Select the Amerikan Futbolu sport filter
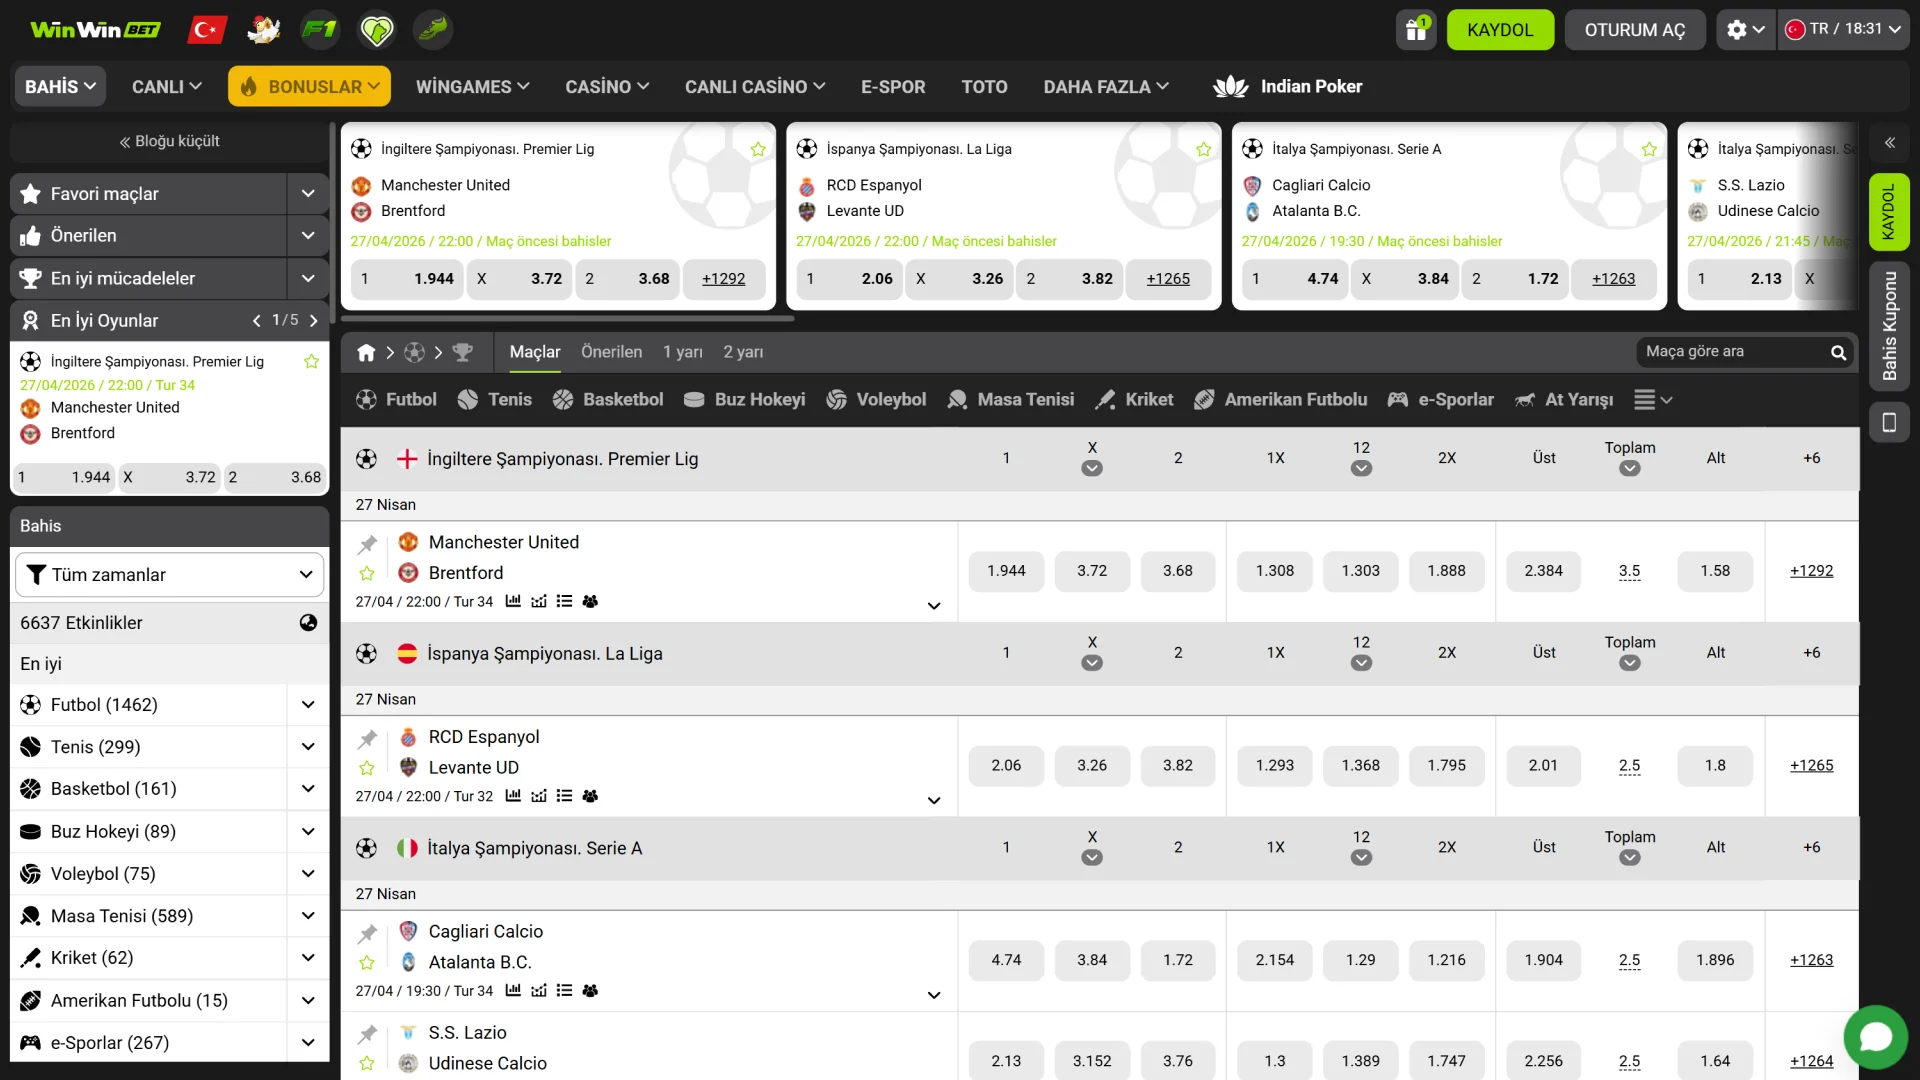 (1281, 400)
